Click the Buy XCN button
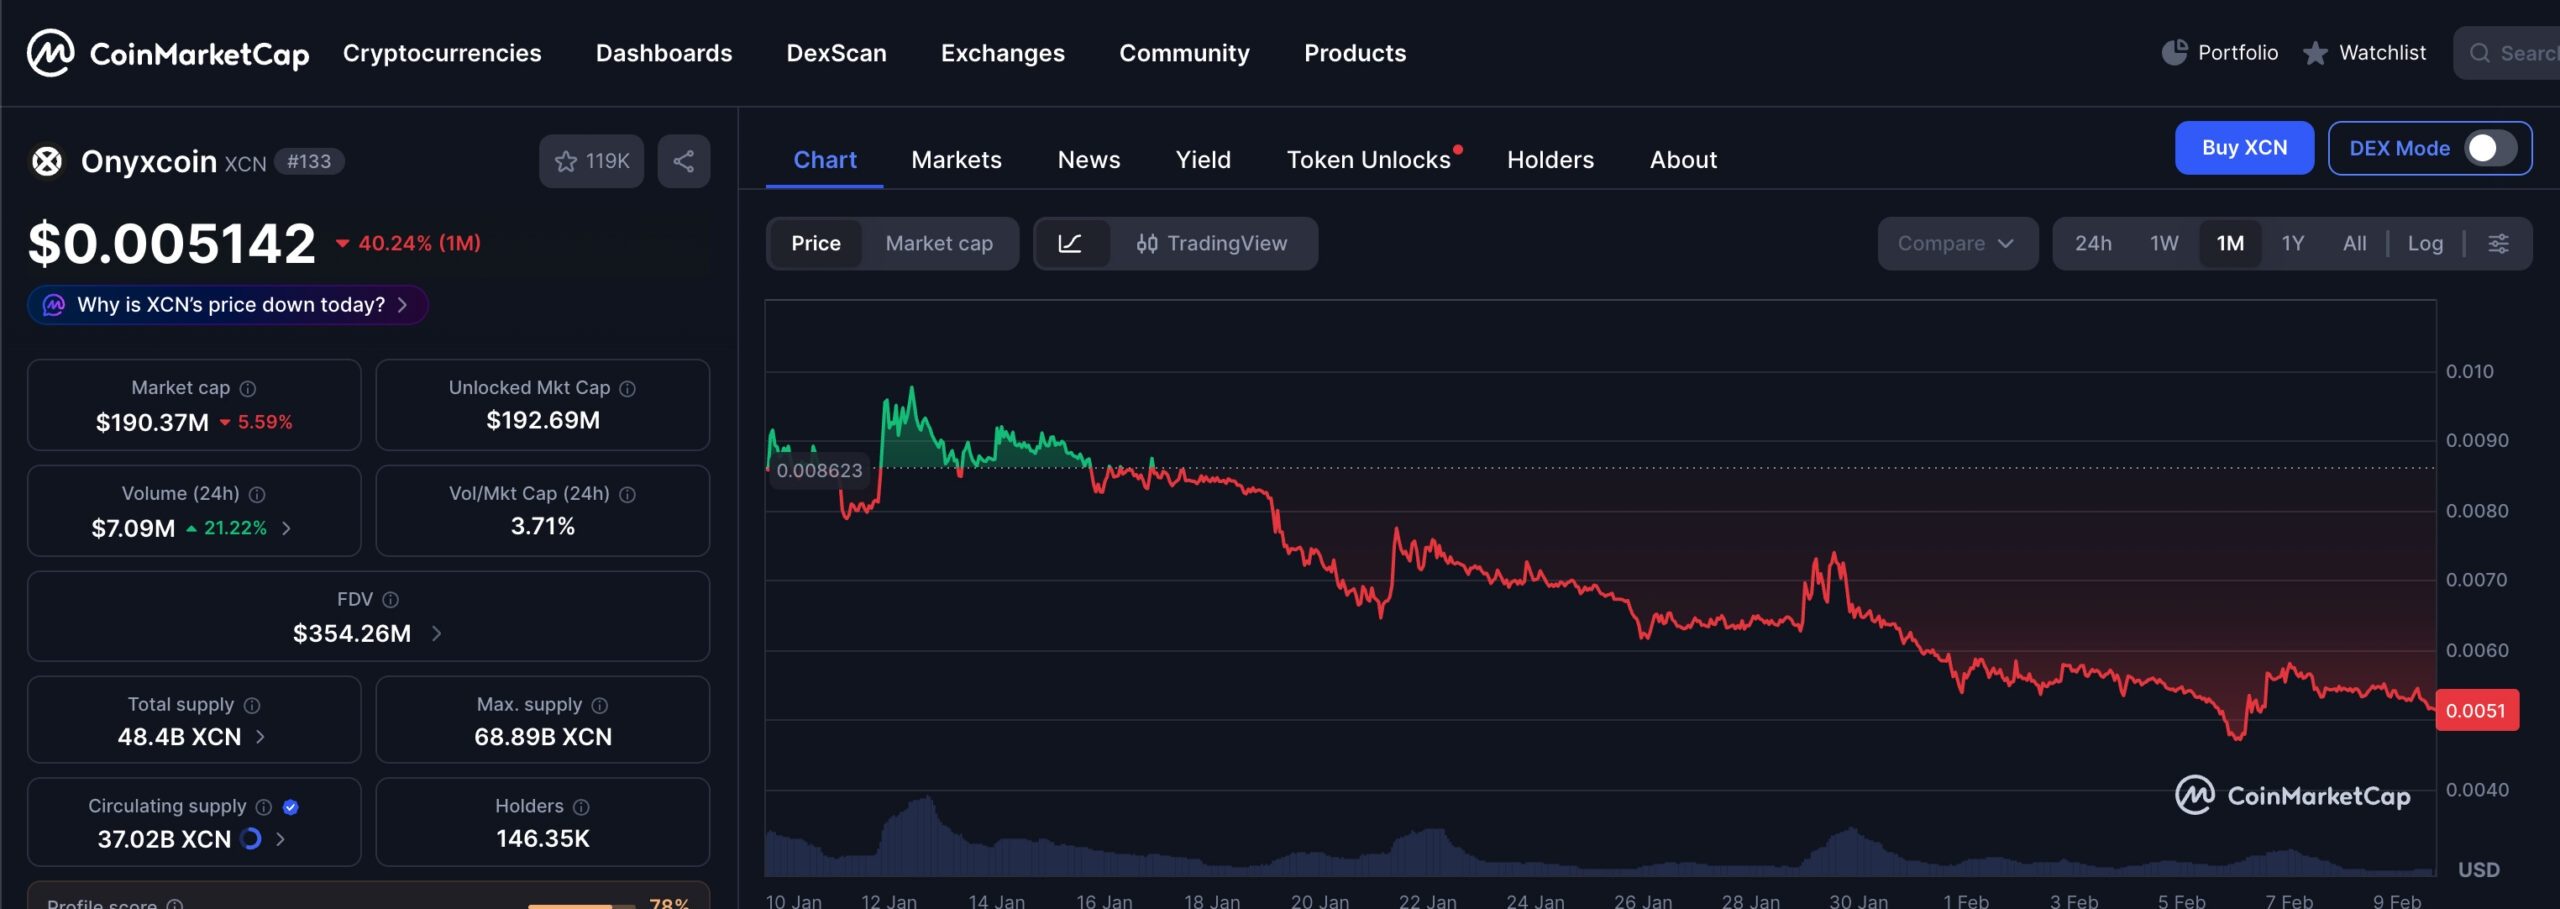Viewport: 2560px width, 909px height. pos(2244,148)
